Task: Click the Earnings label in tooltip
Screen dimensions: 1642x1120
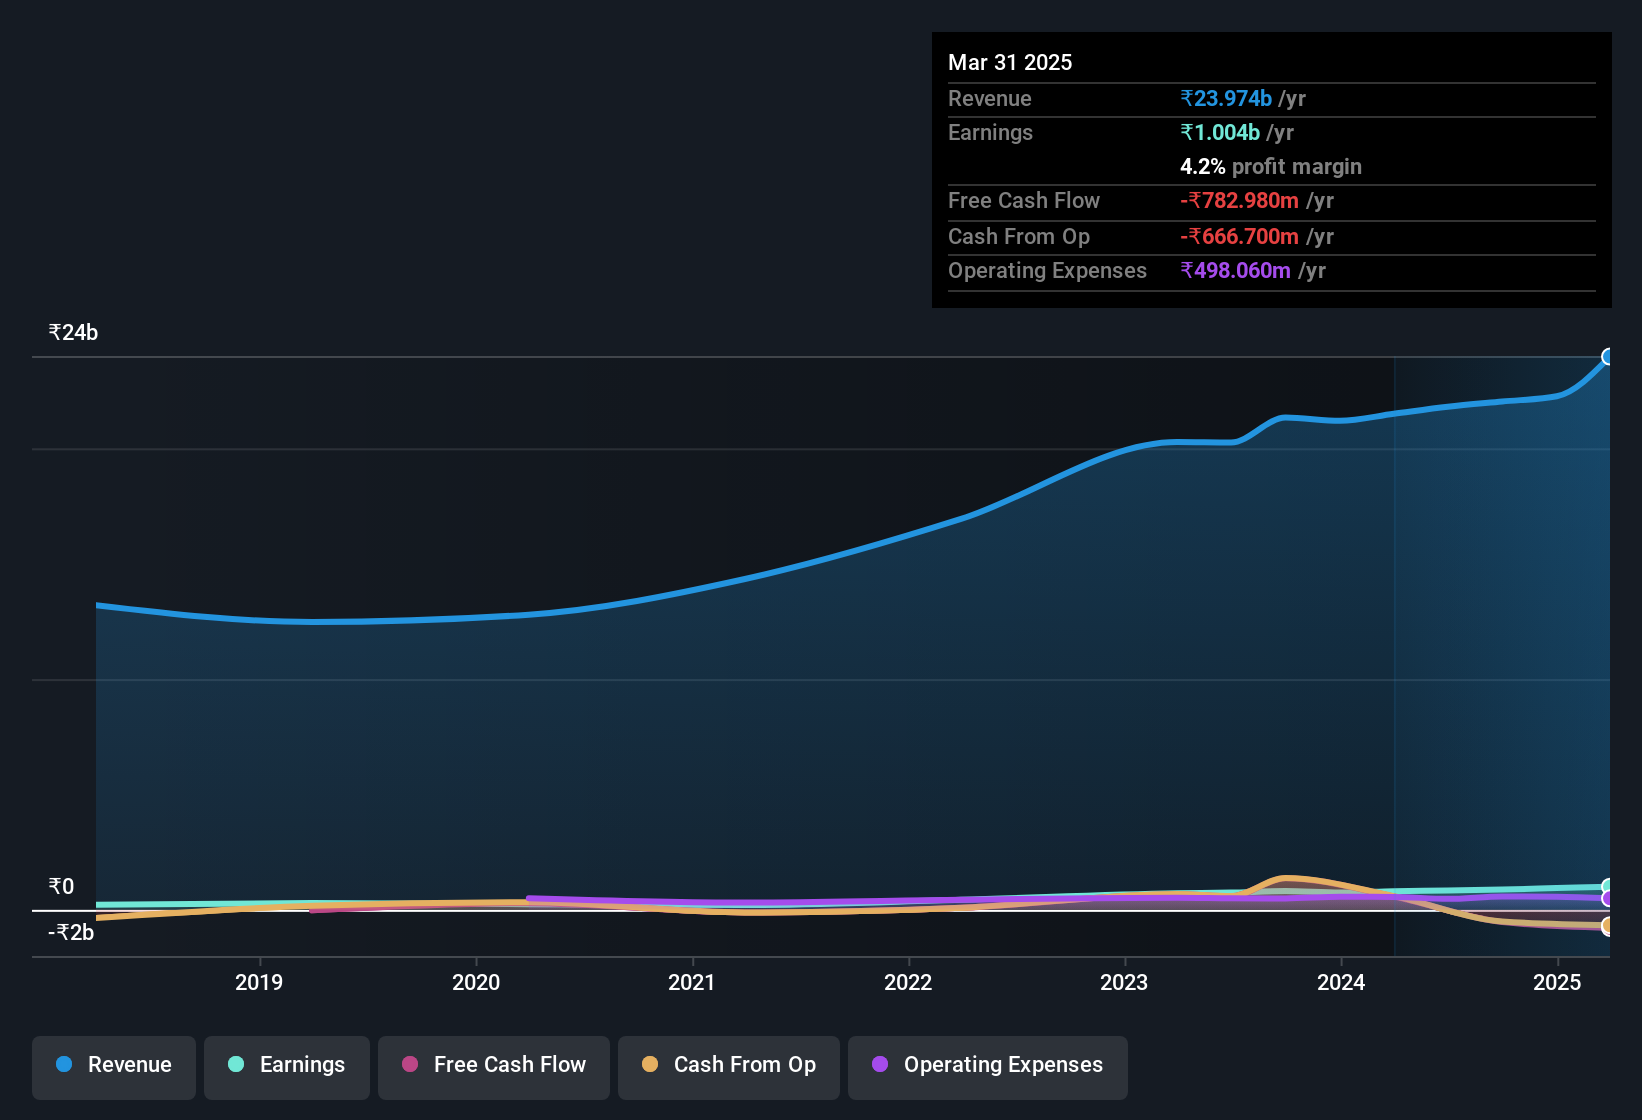Action: (x=990, y=132)
